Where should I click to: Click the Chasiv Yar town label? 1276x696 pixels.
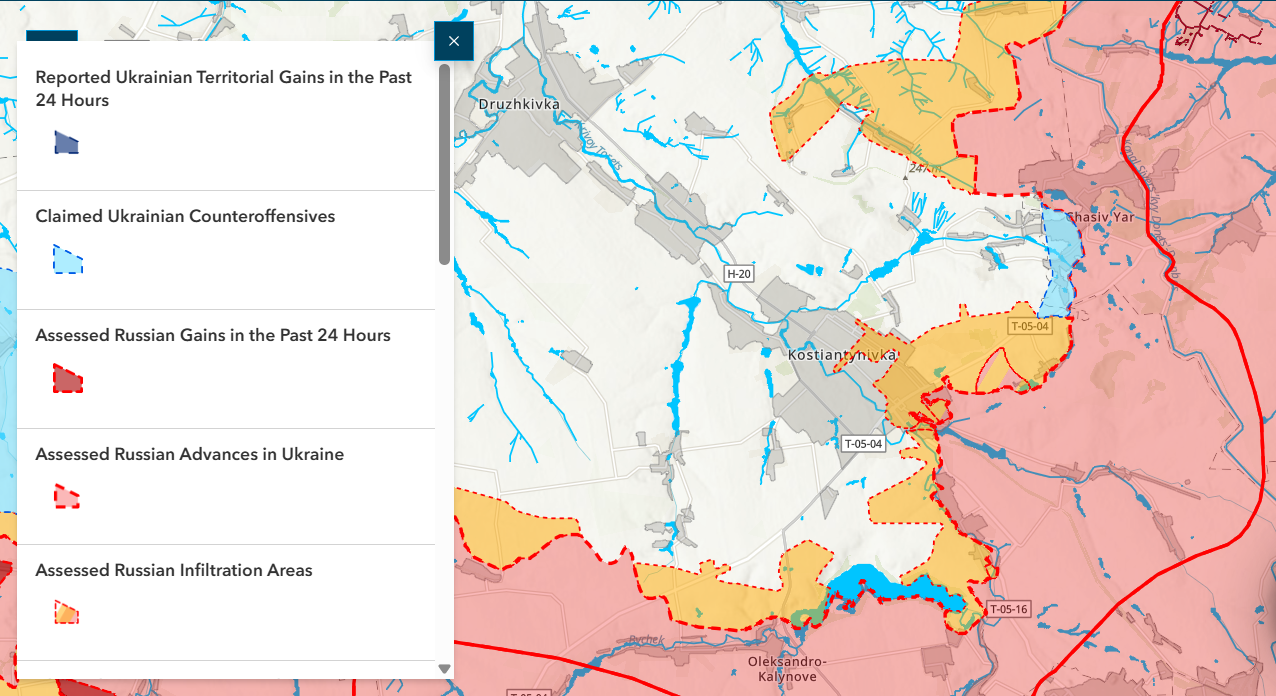(1101, 216)
